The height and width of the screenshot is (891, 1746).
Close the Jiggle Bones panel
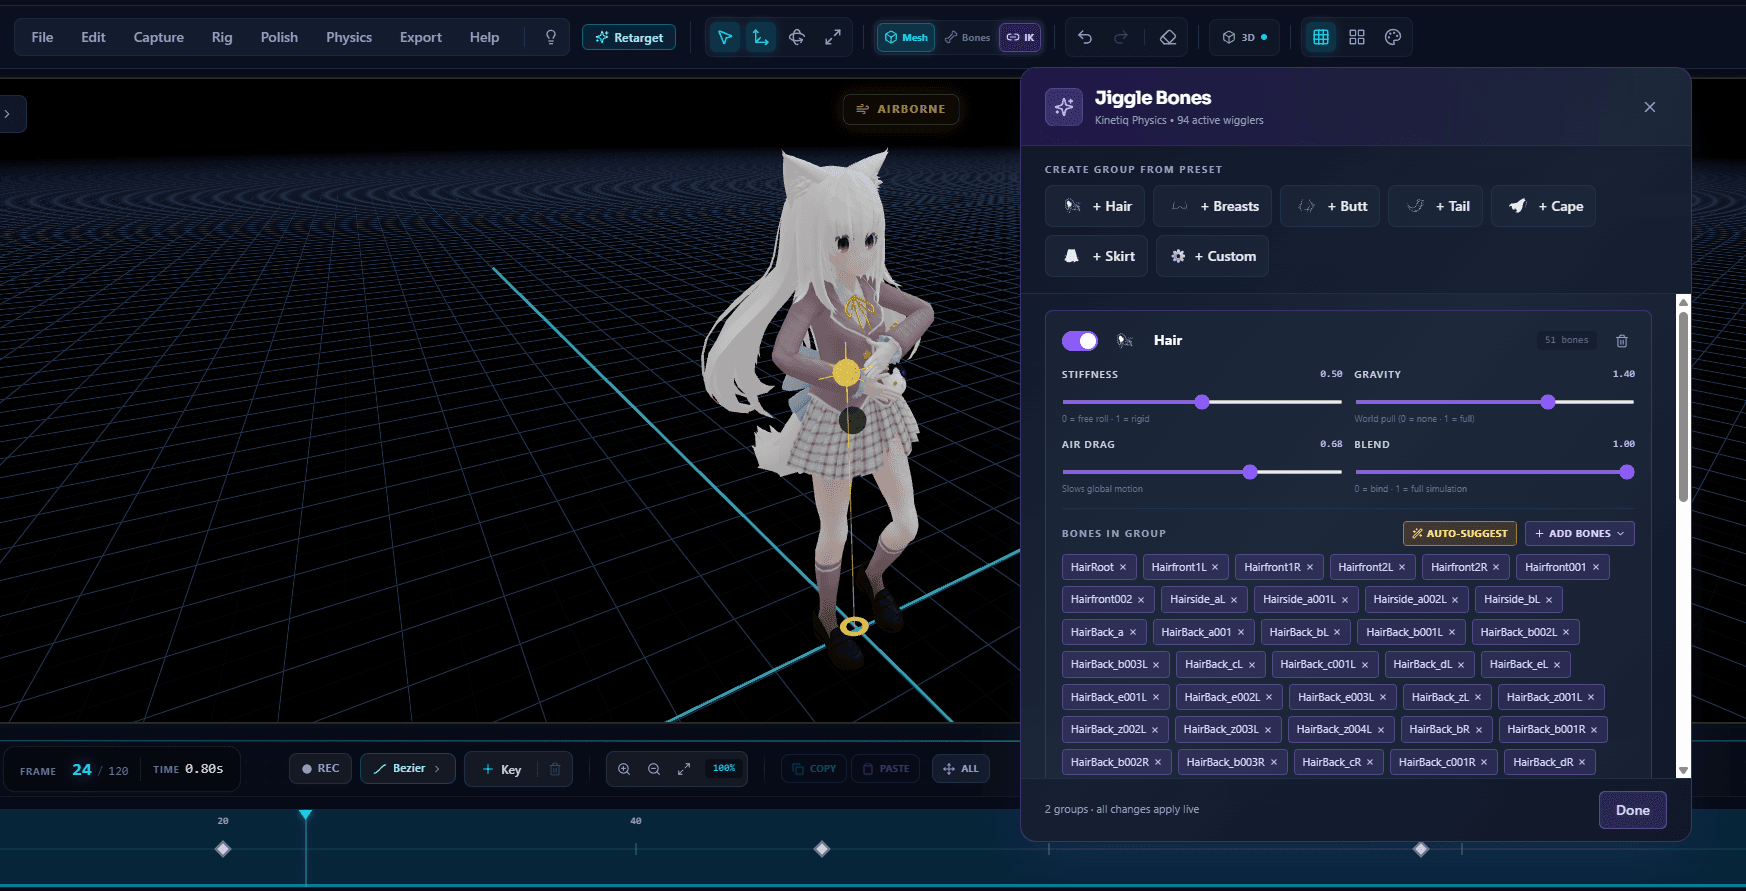[1650, 107]
